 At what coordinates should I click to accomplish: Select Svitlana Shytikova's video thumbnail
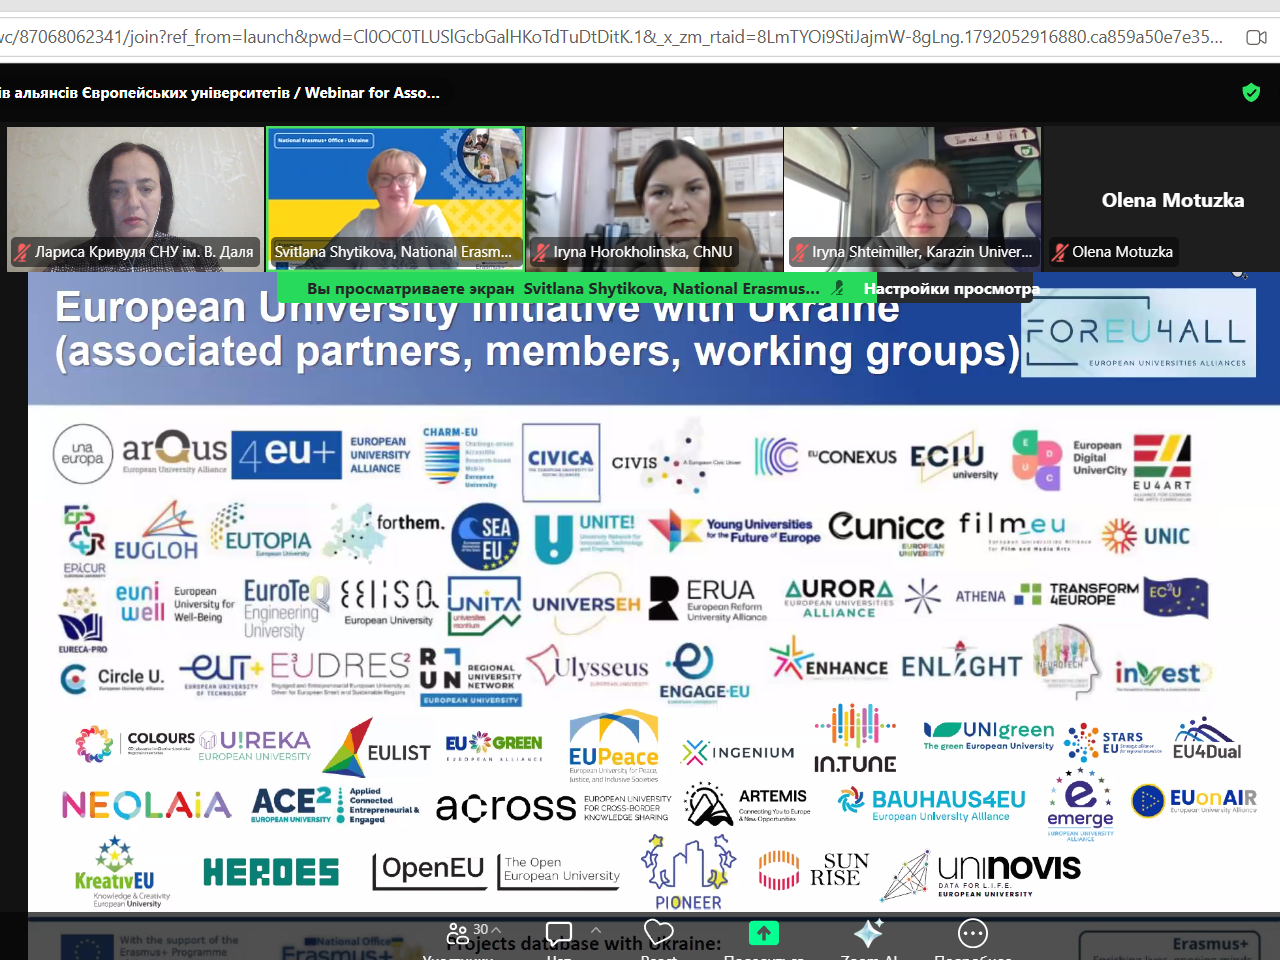click(x=395, y=198)
